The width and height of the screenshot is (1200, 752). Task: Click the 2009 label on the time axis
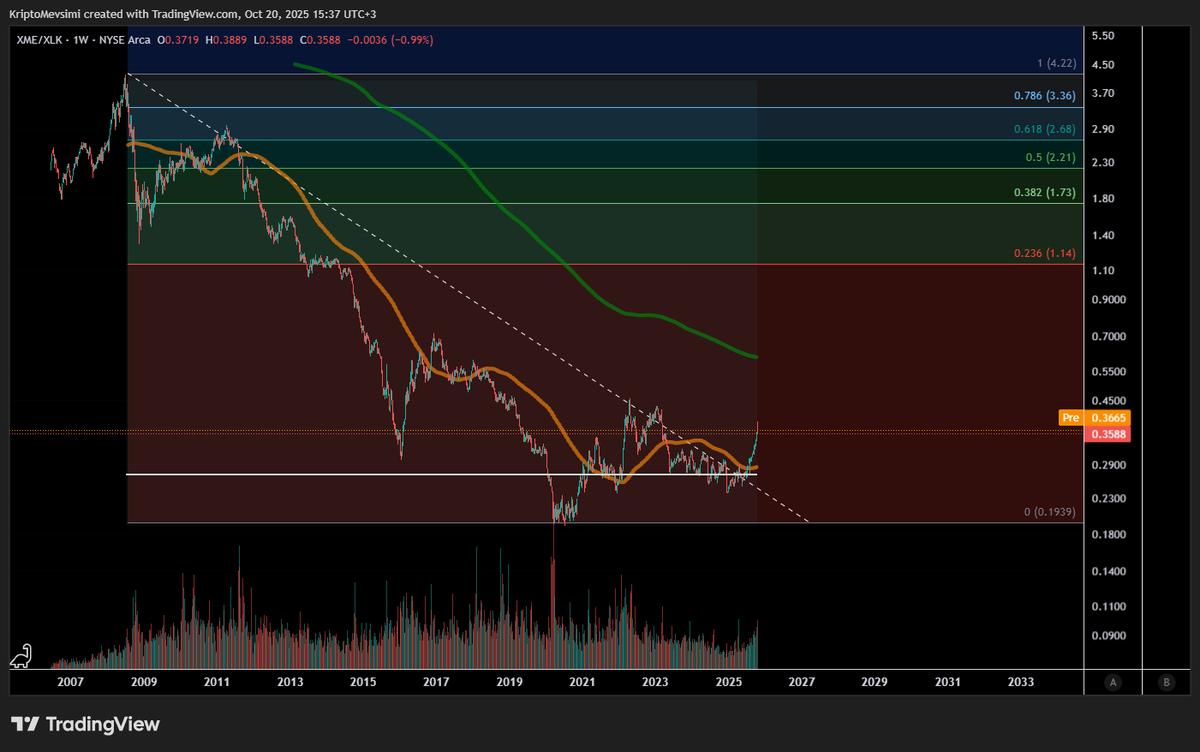[143, 682]
